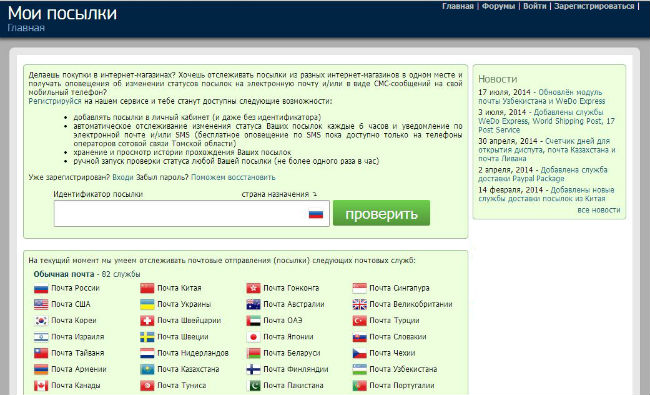Open Зарегистрироваться in the top navigation
650x395 pixels.
tap(594, 6)
